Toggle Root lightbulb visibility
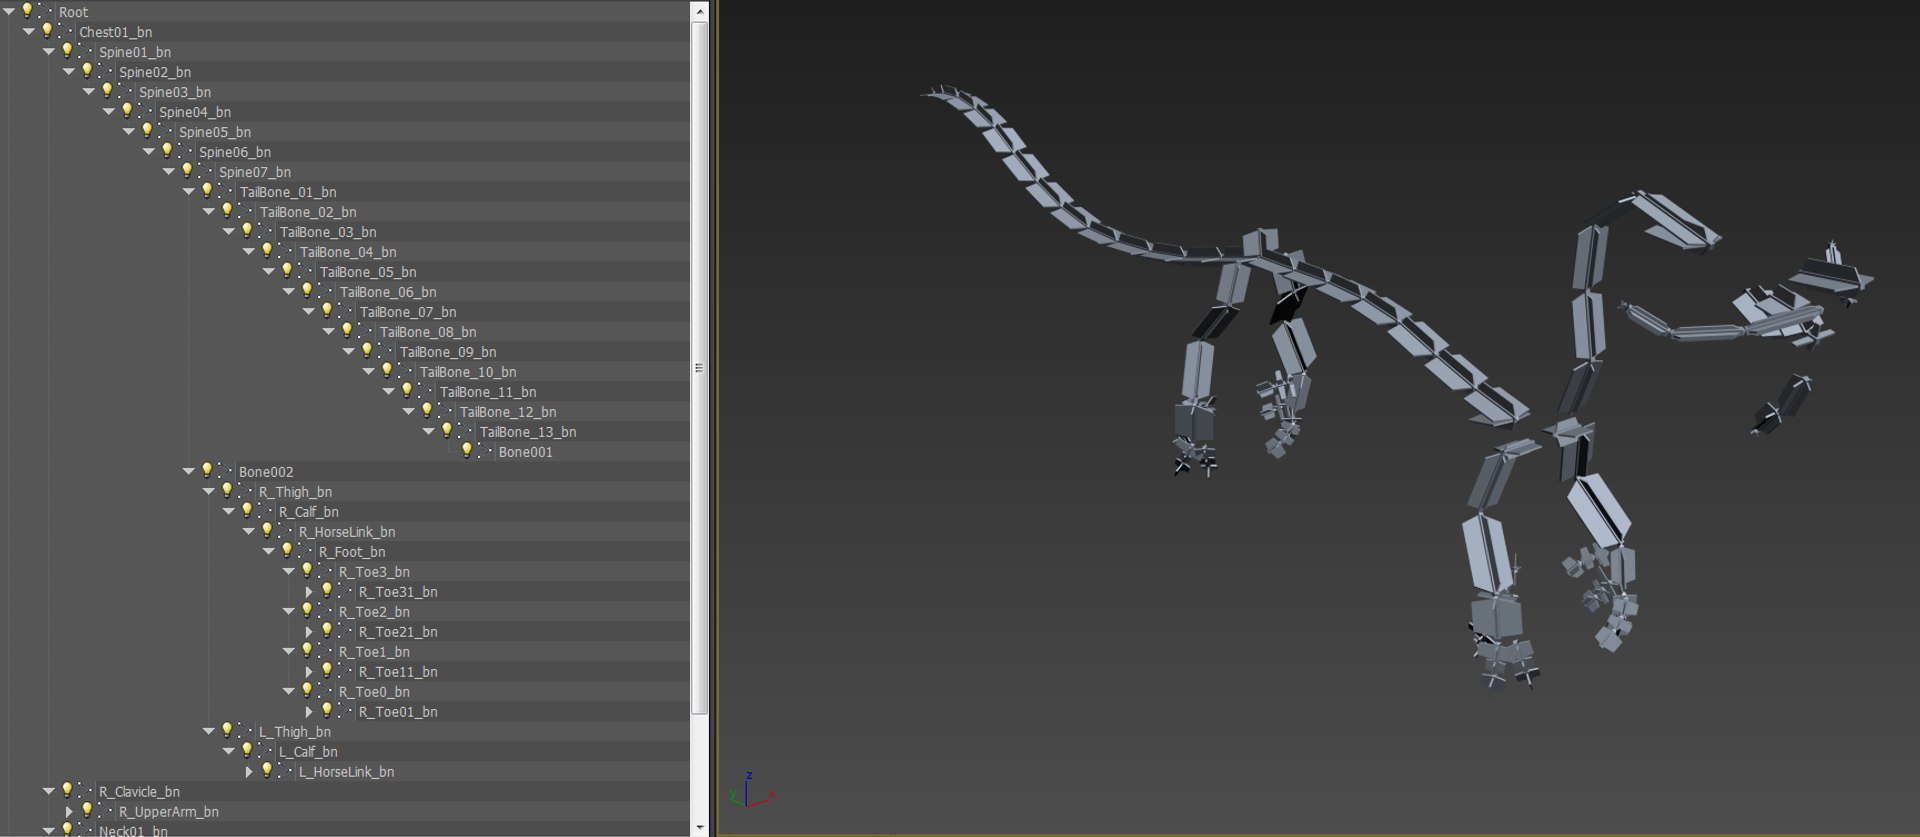1920x837 pixels. 27,11
